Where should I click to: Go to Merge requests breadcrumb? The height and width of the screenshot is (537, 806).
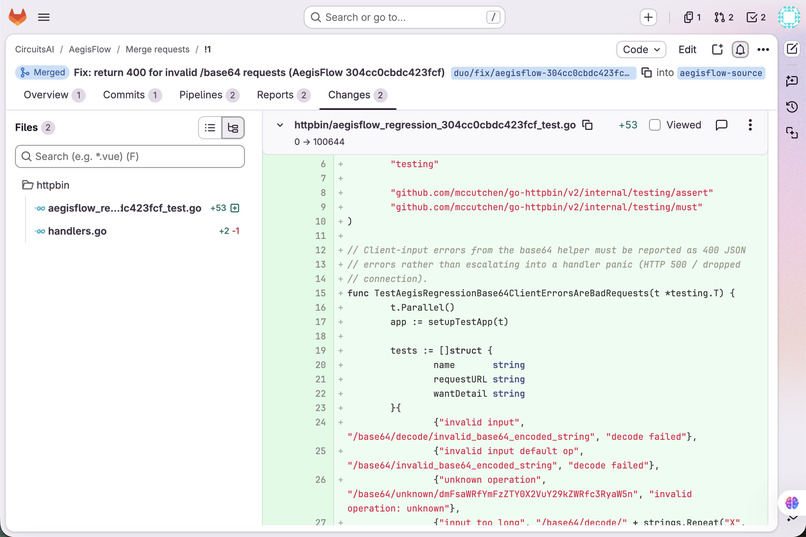(157, 49)
